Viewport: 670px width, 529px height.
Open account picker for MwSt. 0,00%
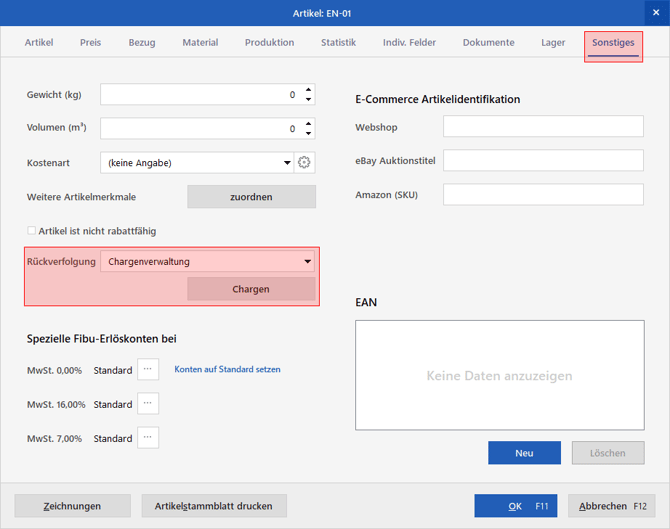(x=148, y=369)
